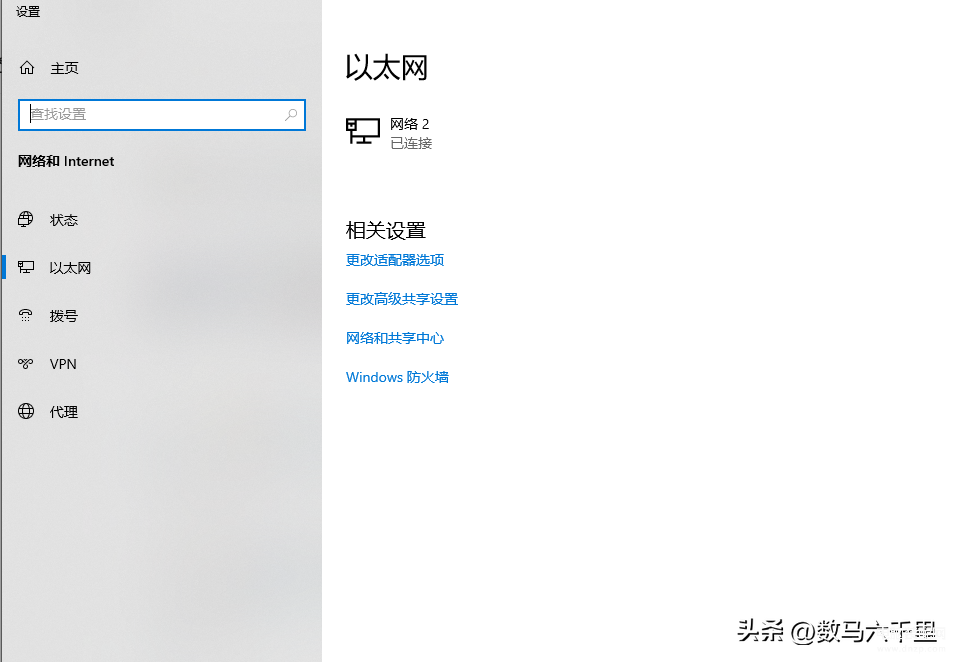Open Windows 防火墙 link

(397, 377)
